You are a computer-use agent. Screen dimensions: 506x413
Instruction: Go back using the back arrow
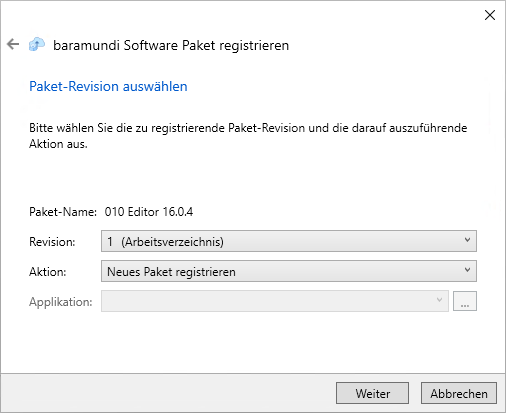[13, 44]
